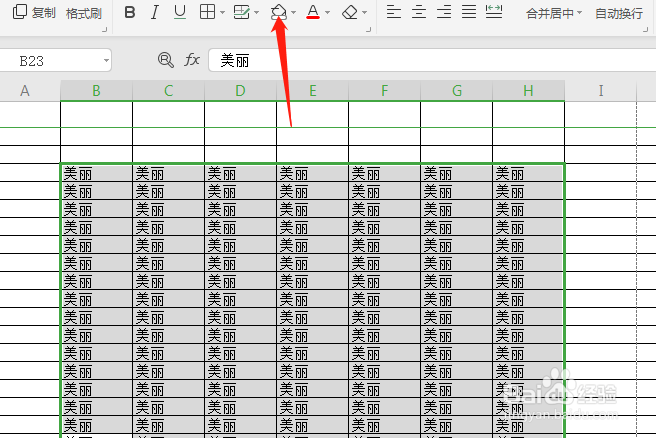Select column A header
This screenshot has width=656, height=438.
(25, 91)
